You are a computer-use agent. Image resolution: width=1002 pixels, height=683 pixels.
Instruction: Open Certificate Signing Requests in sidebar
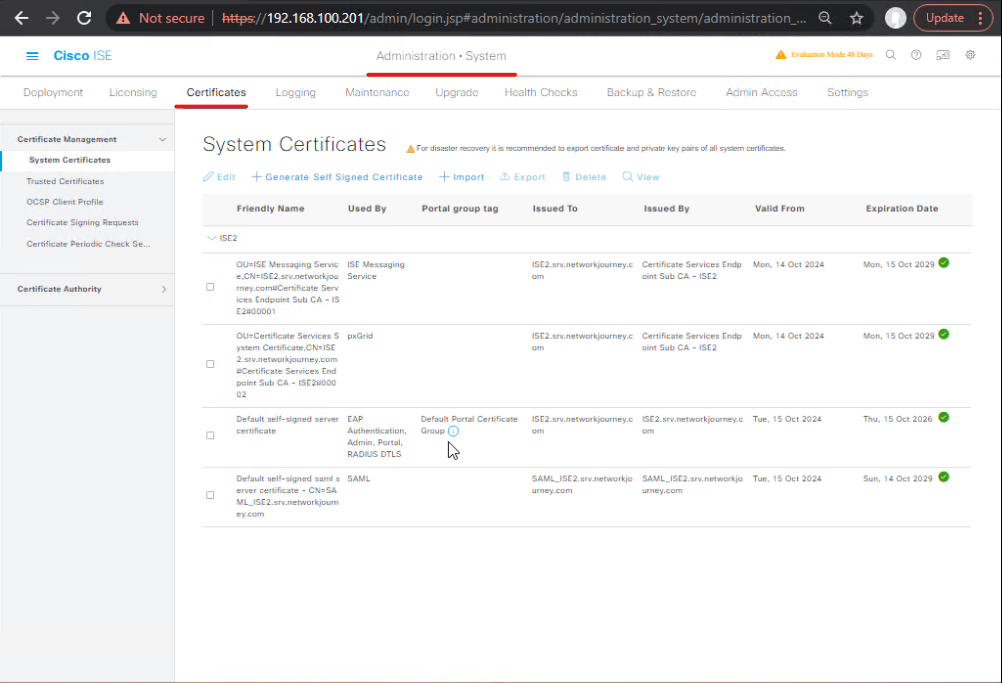point(82,223)
